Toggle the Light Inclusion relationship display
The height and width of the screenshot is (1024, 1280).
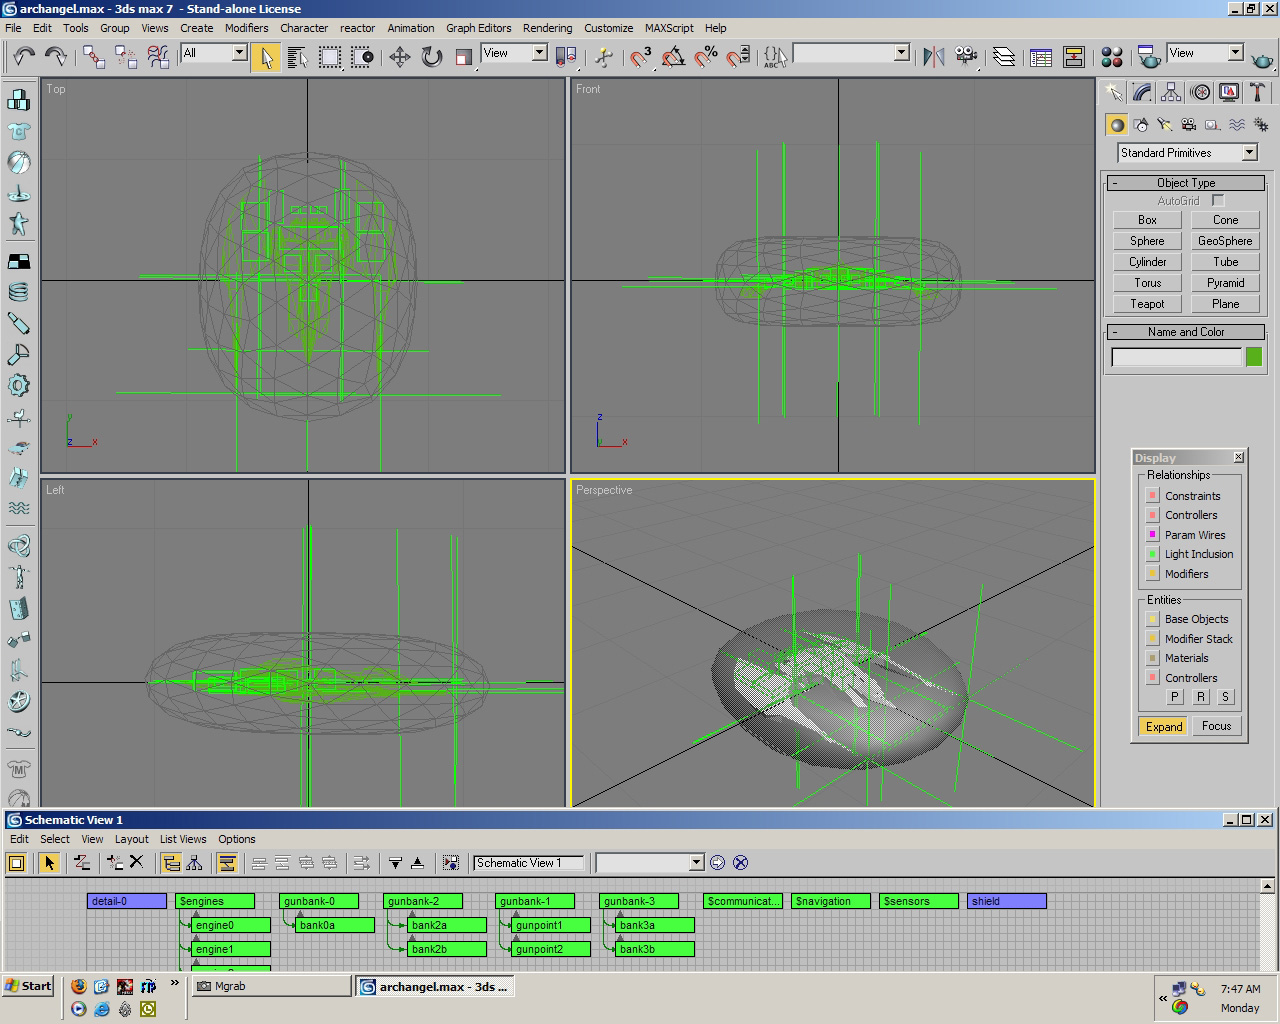1152,554
